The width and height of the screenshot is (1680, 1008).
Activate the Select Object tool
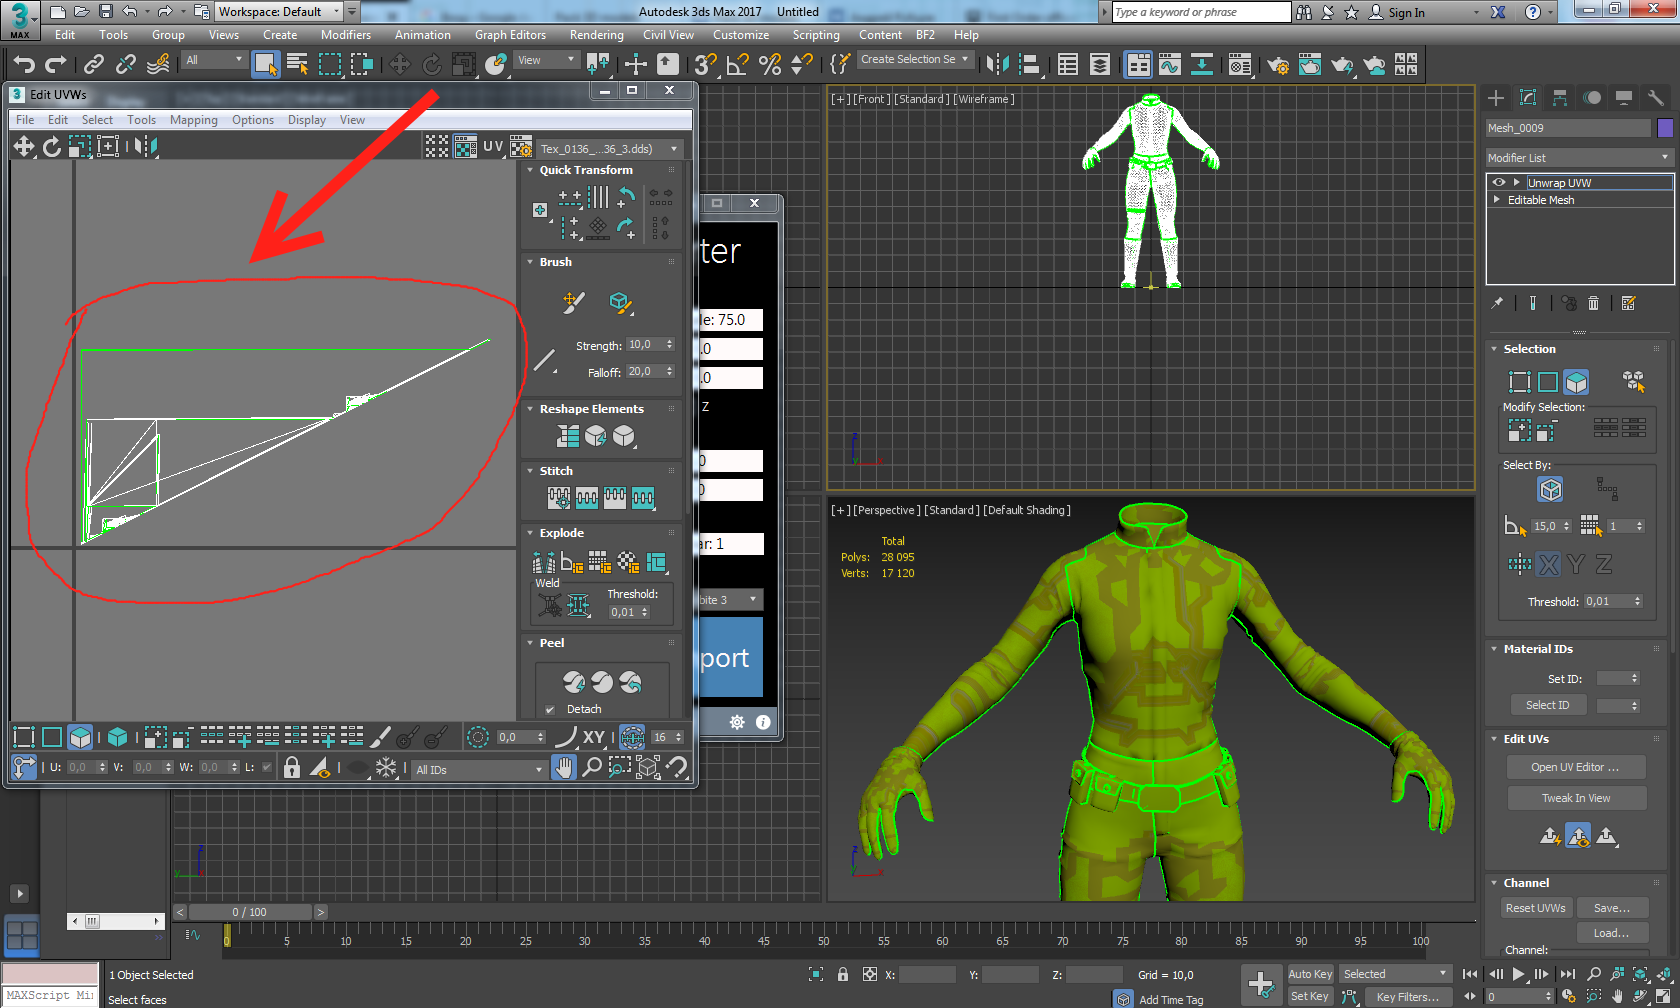pos(266,65)
